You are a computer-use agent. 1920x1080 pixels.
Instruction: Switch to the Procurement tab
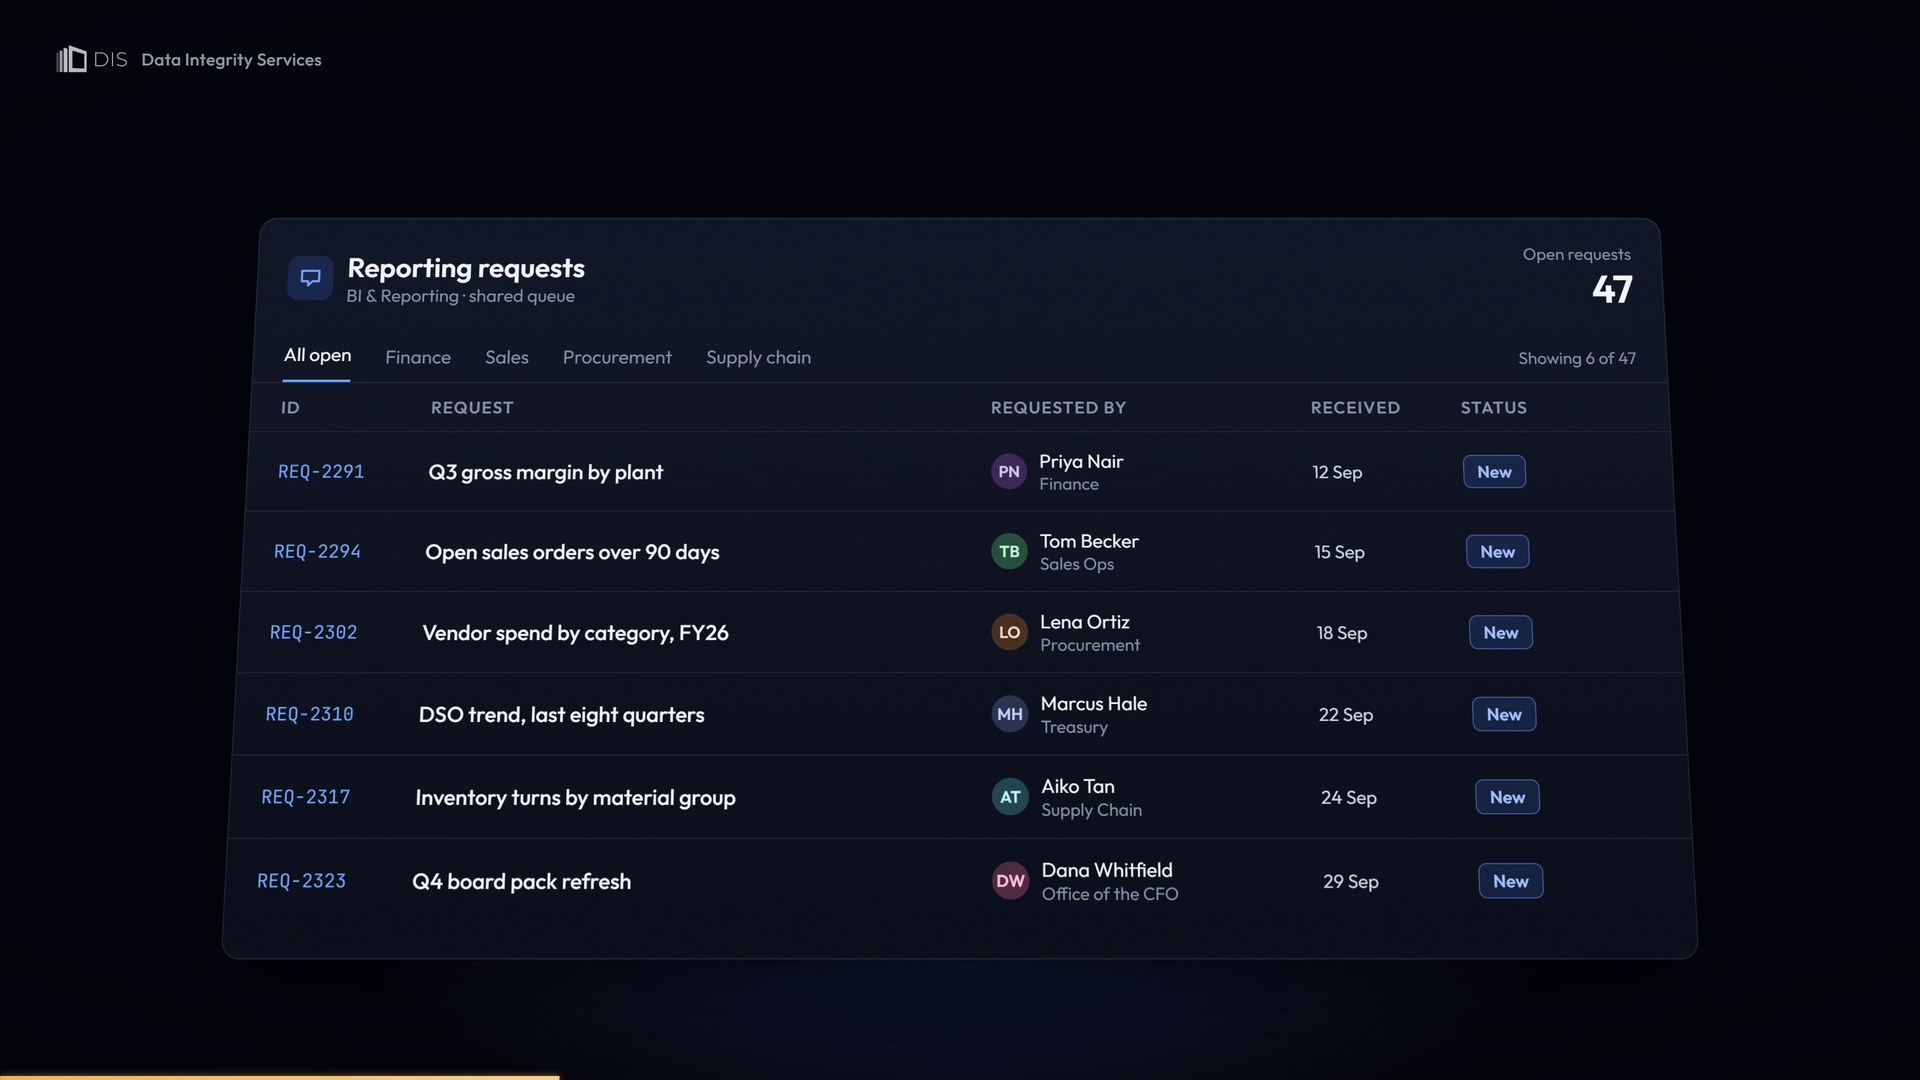pyautogui.click(x=617, y=358)
